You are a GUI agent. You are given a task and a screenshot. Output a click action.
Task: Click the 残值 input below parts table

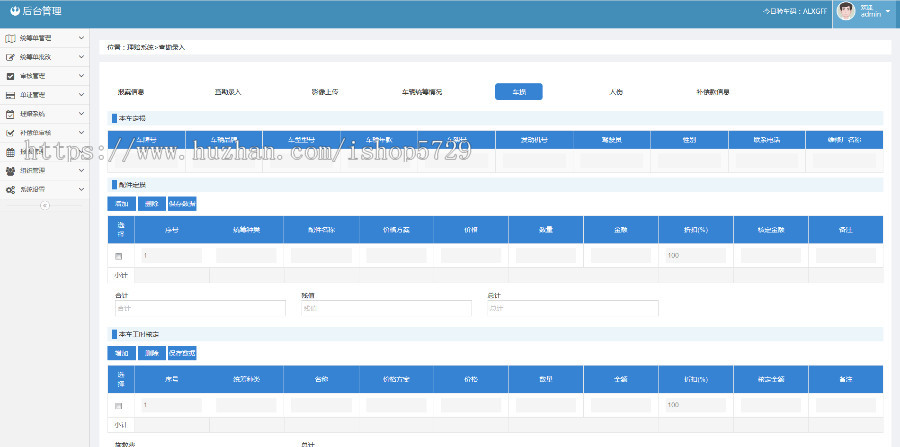coord(386,308)
